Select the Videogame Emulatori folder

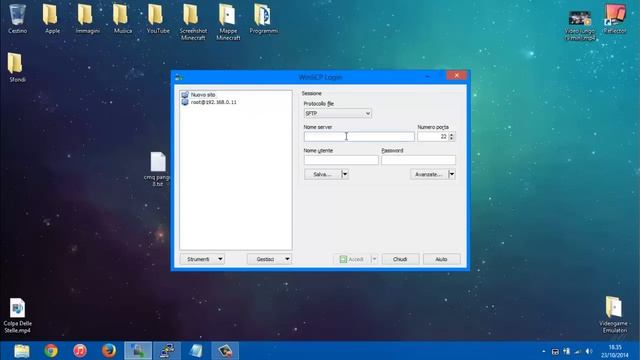pos(614,314)
